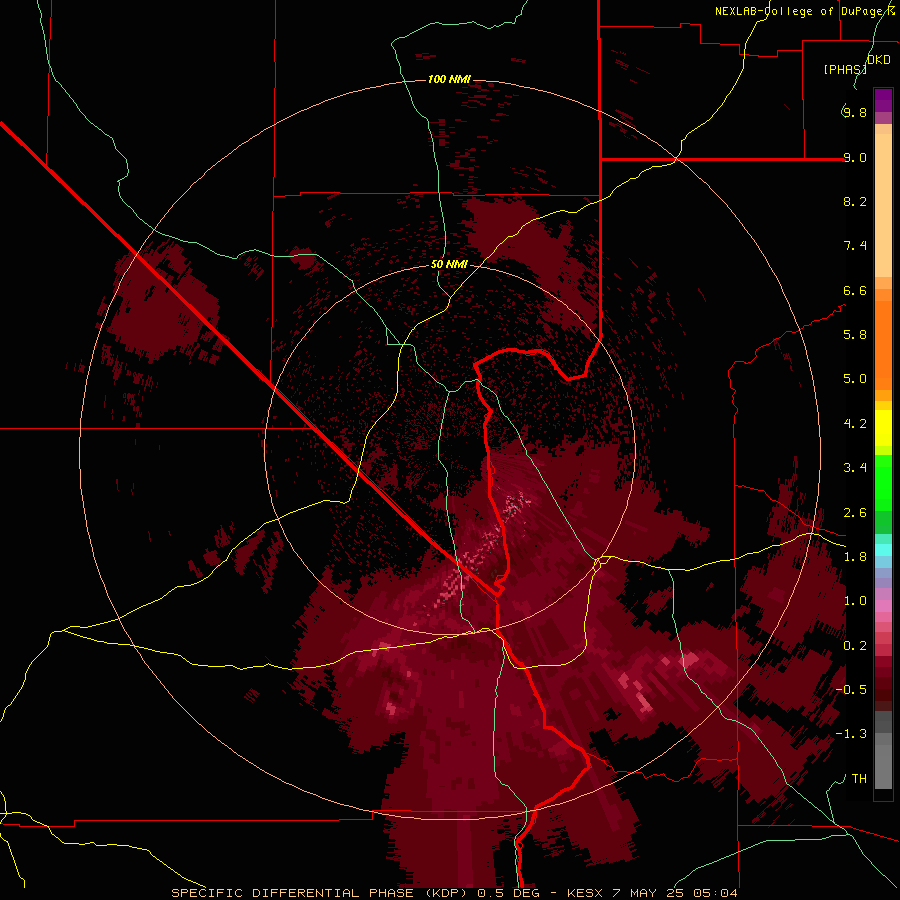Click the bright green color bar segment
The image size is (900, 900).
[x=883, y=483]
